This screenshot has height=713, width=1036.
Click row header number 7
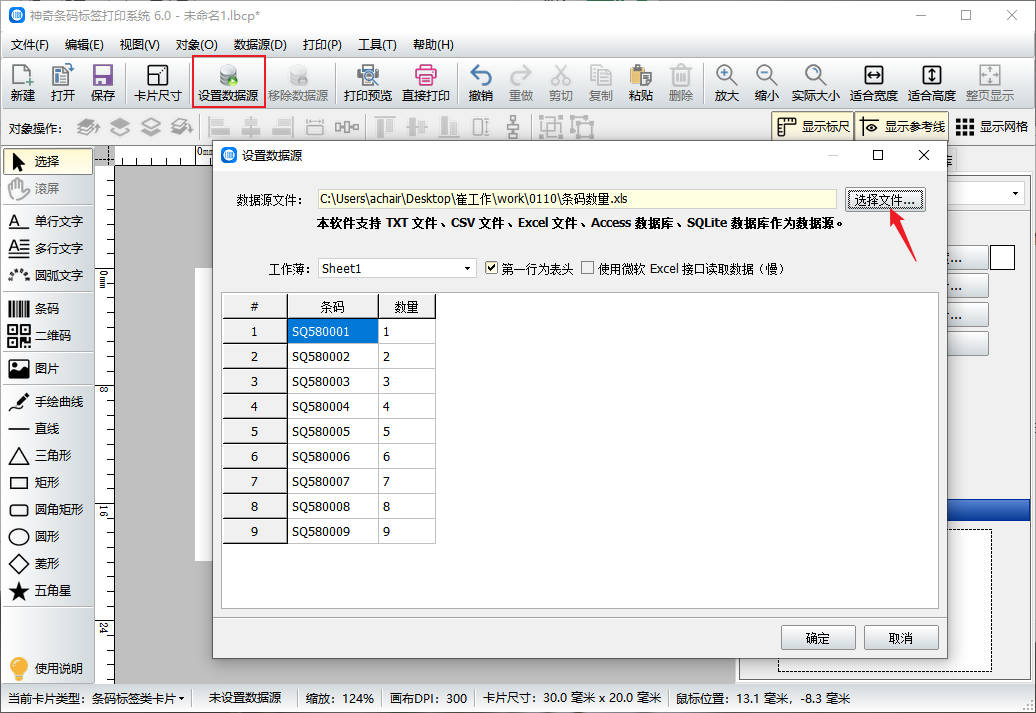[254, 482]
